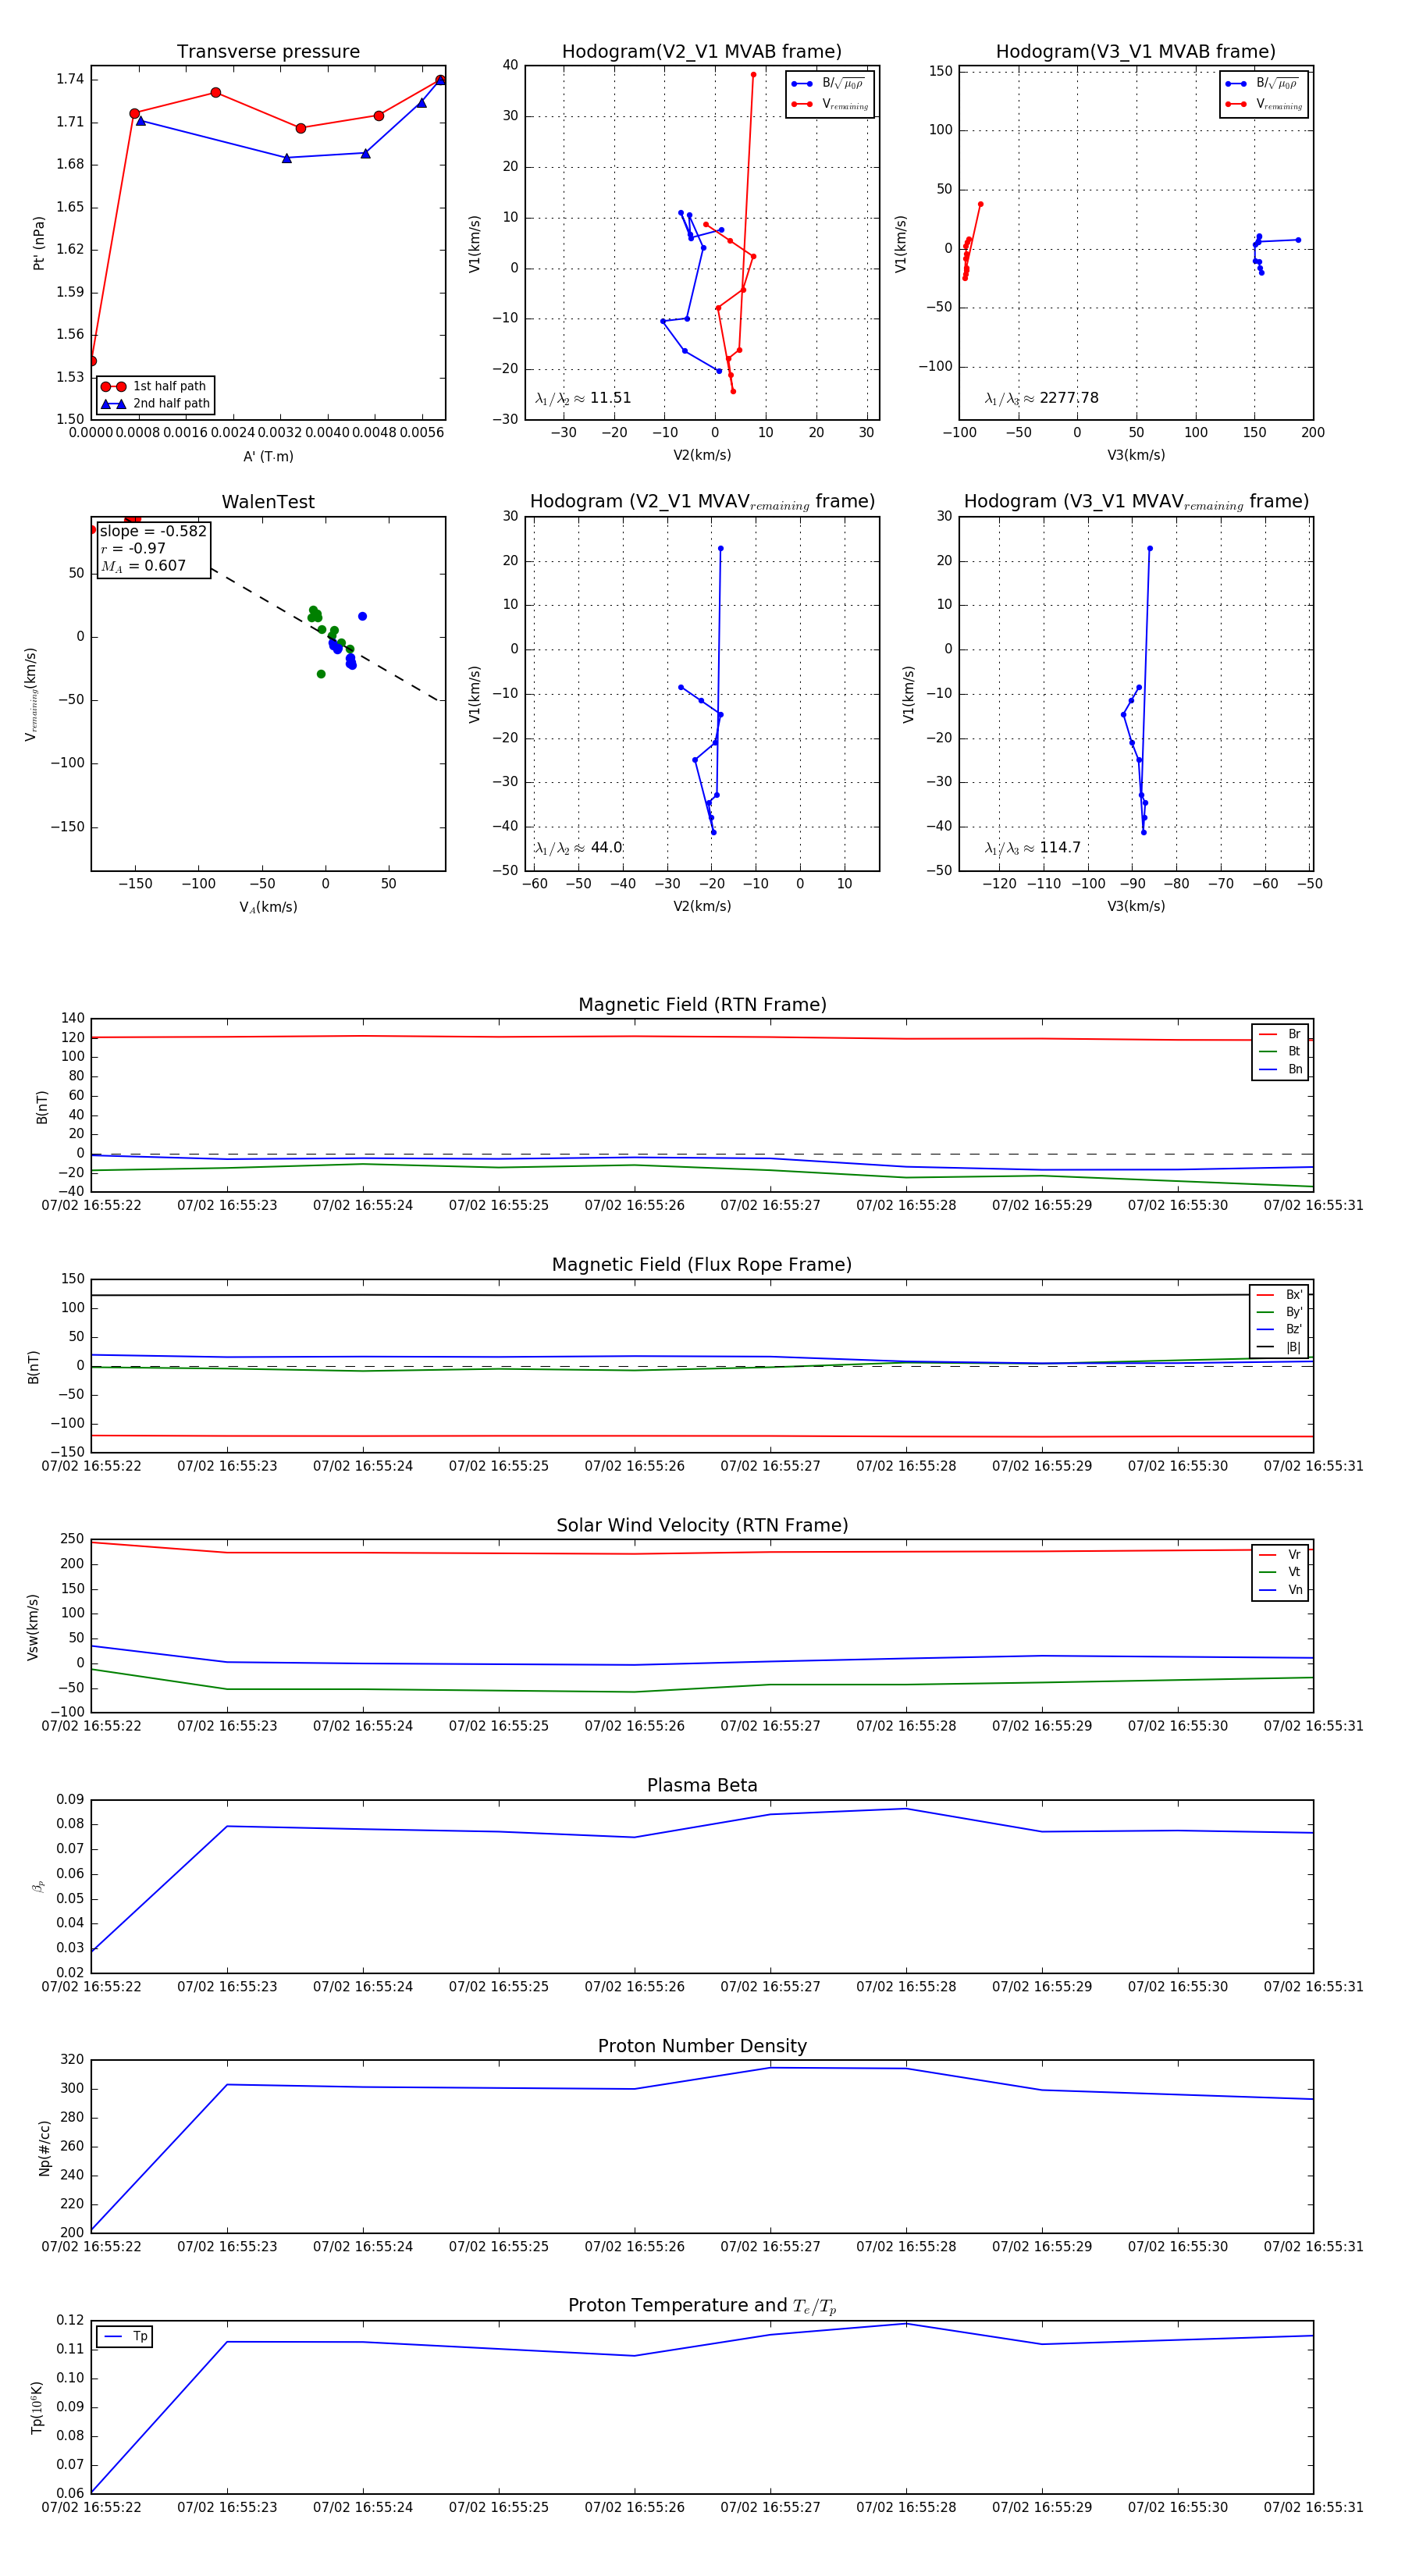Click the λ1/λ2 ≈ 44.0 label
Viewport: 1405px width, 2576px height.
[578, 848]
